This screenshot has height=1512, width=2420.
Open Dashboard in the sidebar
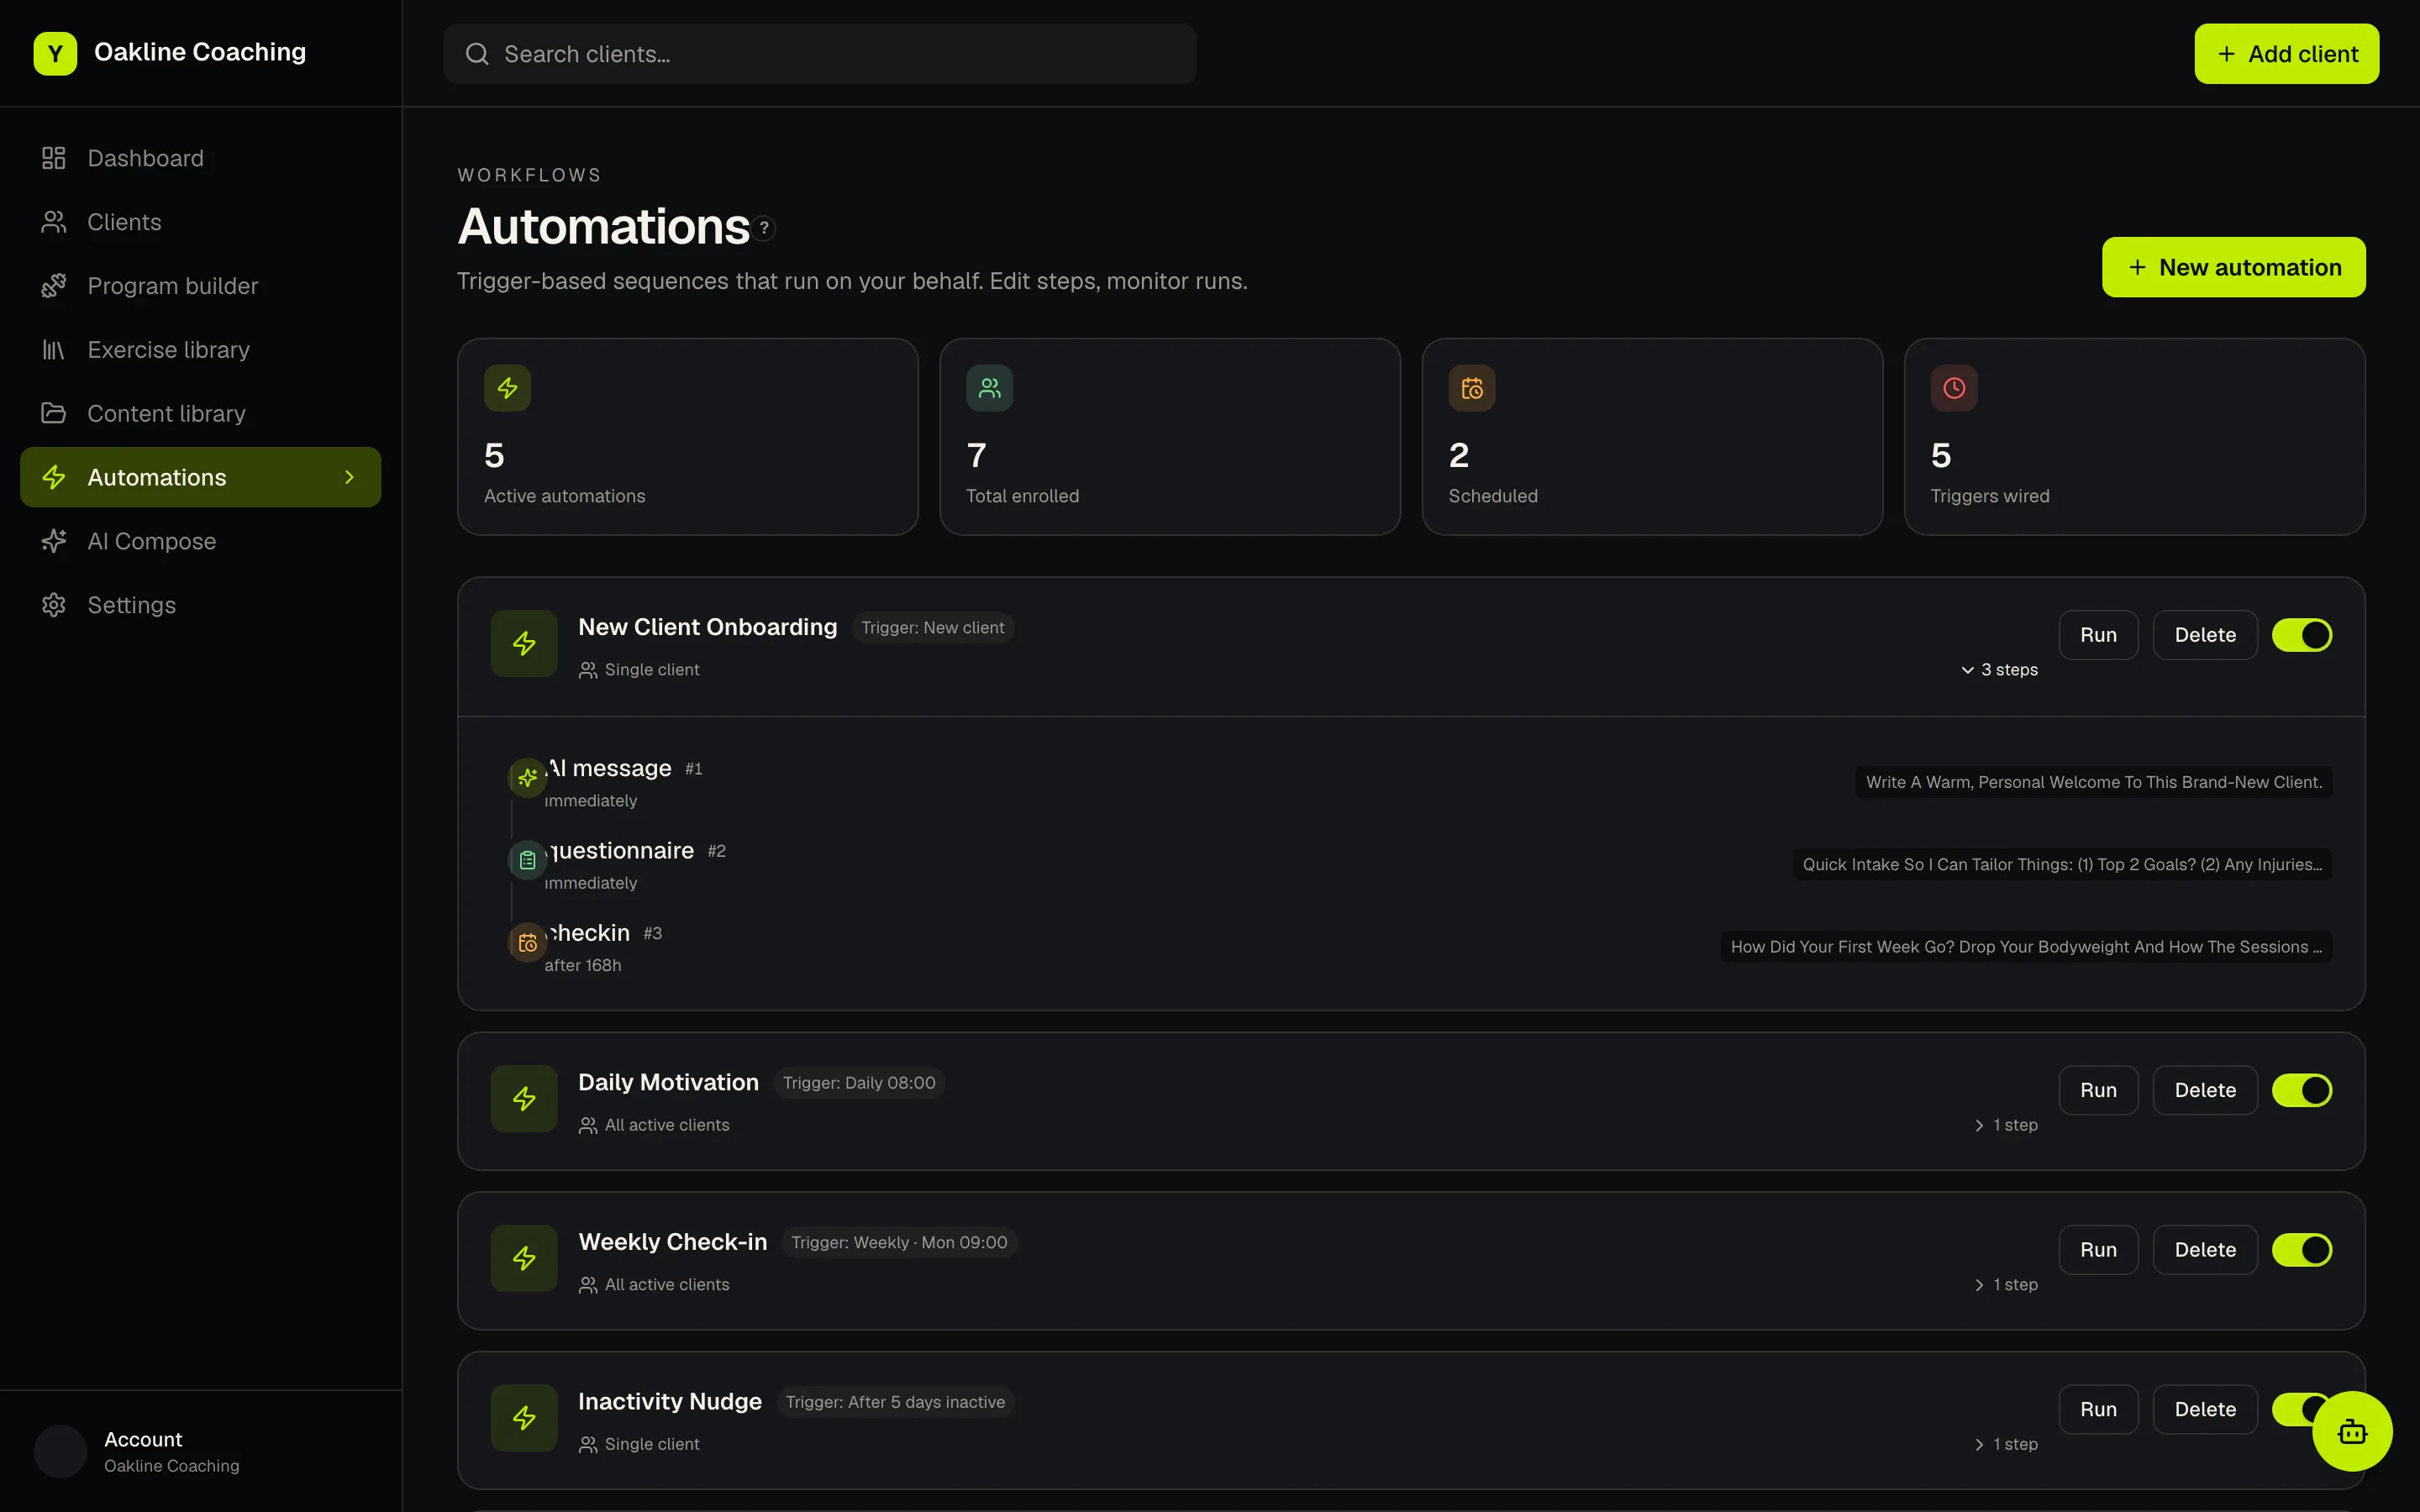pyautogui.click(x=200, y=158)
